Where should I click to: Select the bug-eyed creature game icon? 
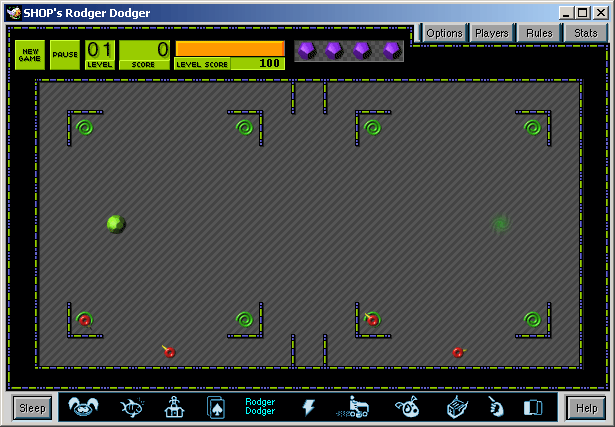tap(408, 407)
